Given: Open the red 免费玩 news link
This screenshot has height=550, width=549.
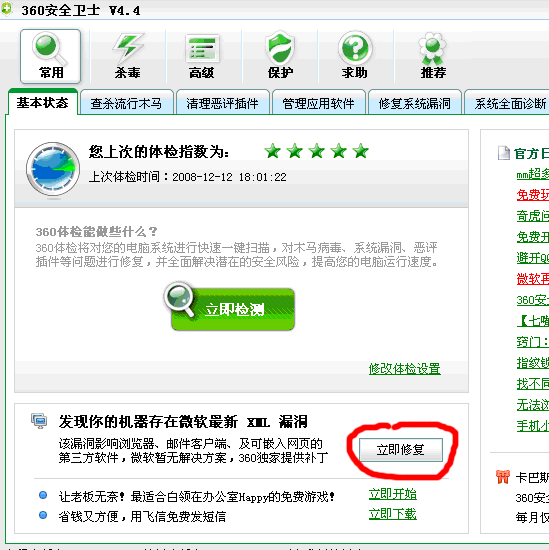Looking at the screenshot, I should click(533, 195).
